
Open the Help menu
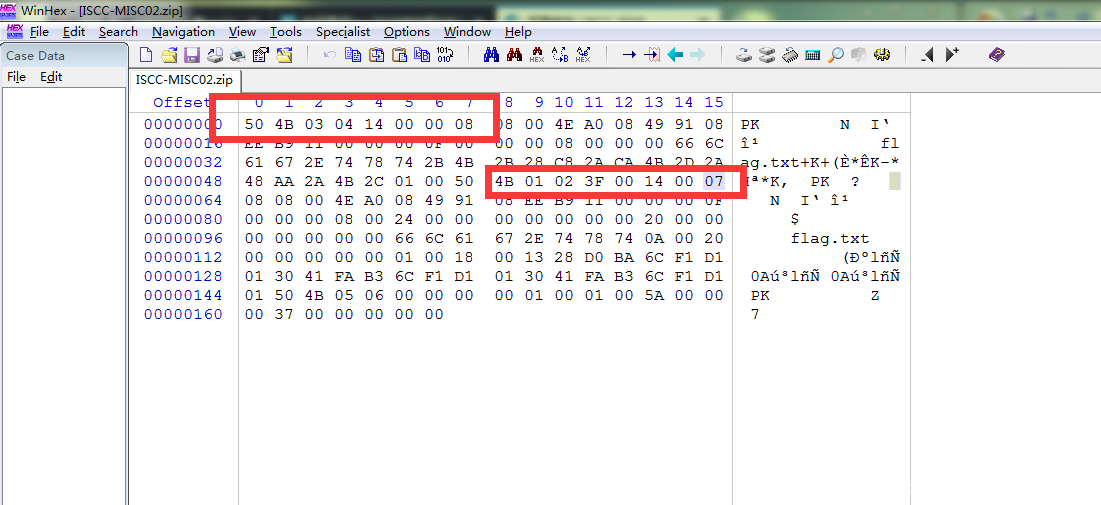(518, 32)
